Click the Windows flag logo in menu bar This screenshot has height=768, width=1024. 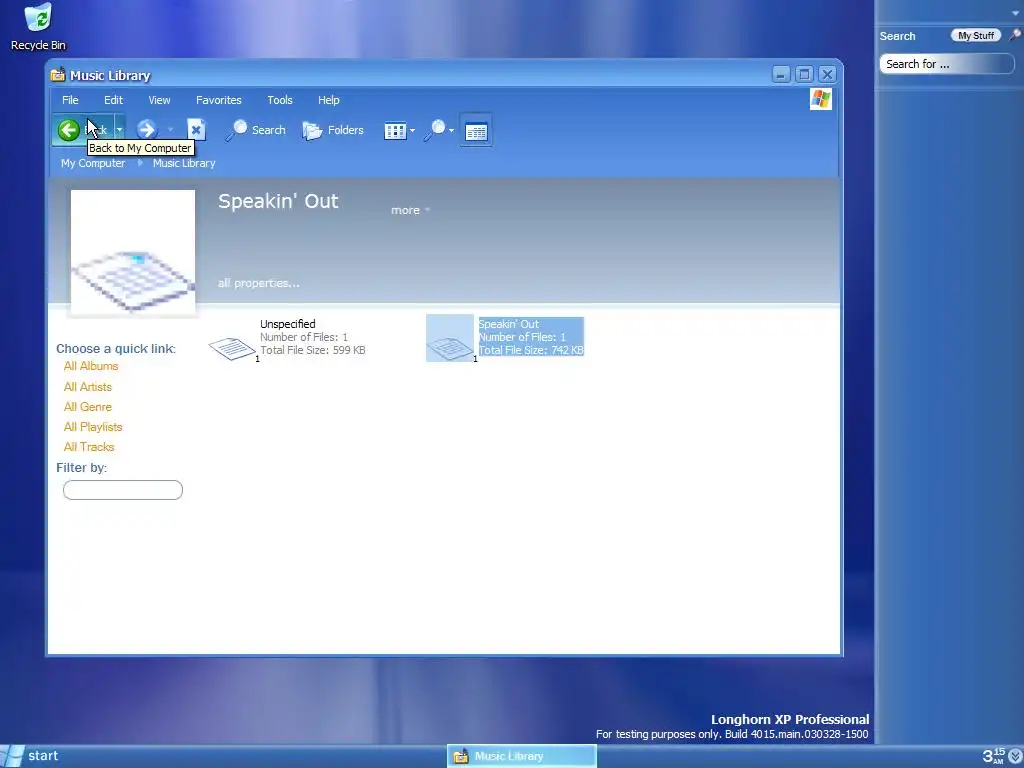pyautogui.click(x=820, y=99)
